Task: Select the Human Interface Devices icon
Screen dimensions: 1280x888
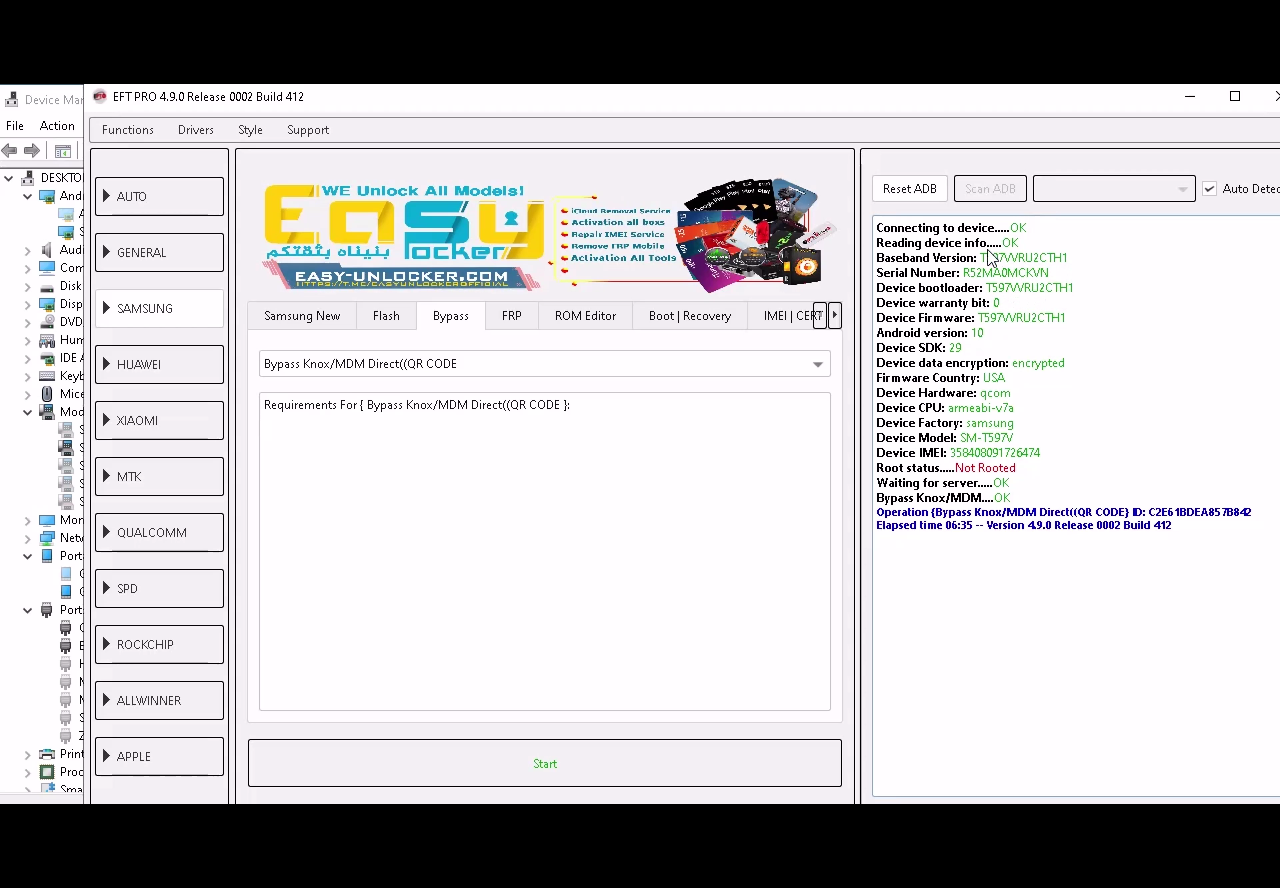Action: 47,340
